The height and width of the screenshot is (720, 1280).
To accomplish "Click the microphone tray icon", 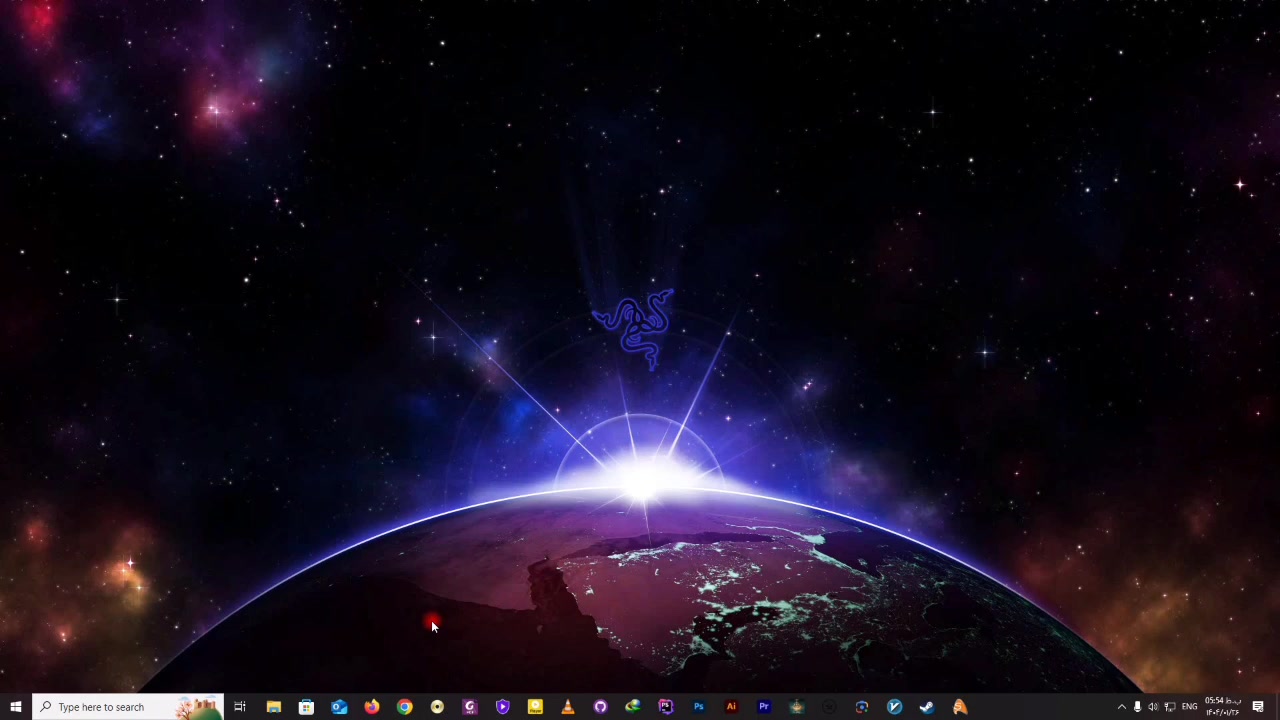I will 1137,707.
